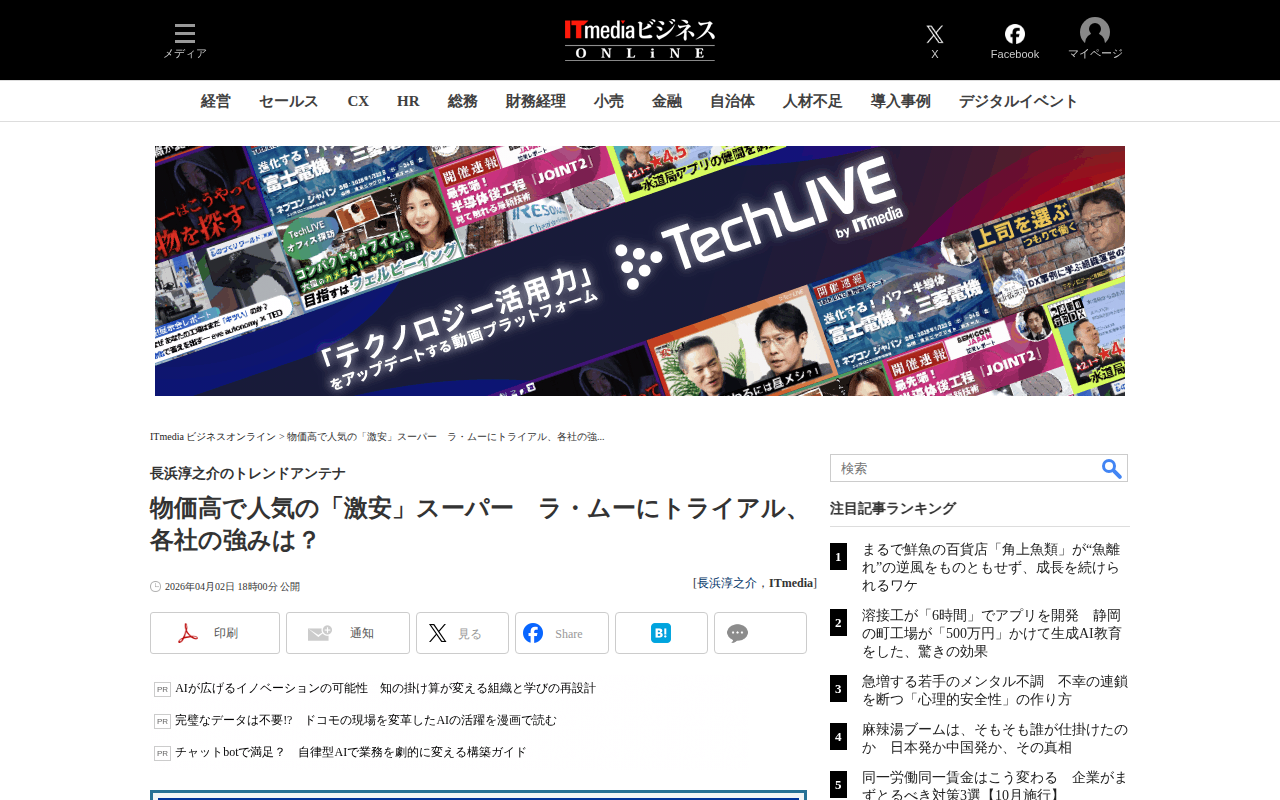
Task: Open author link 長浜淳之介
Action: tap(727, 583)
